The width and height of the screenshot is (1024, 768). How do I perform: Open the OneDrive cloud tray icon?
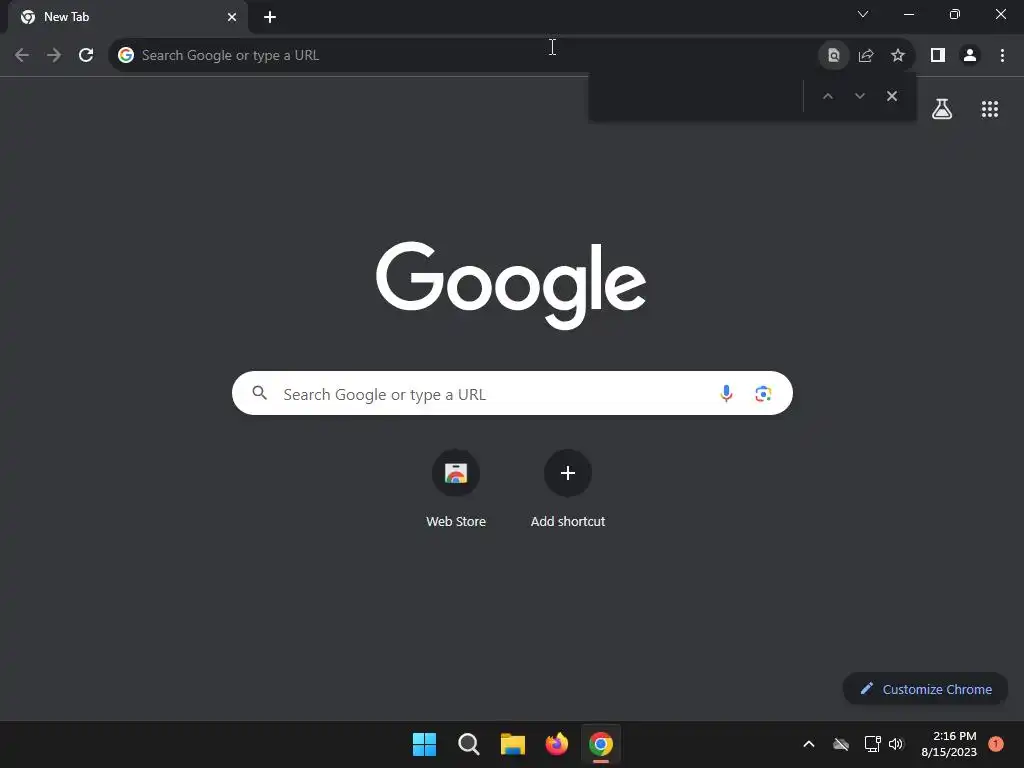tap(841, 744)
